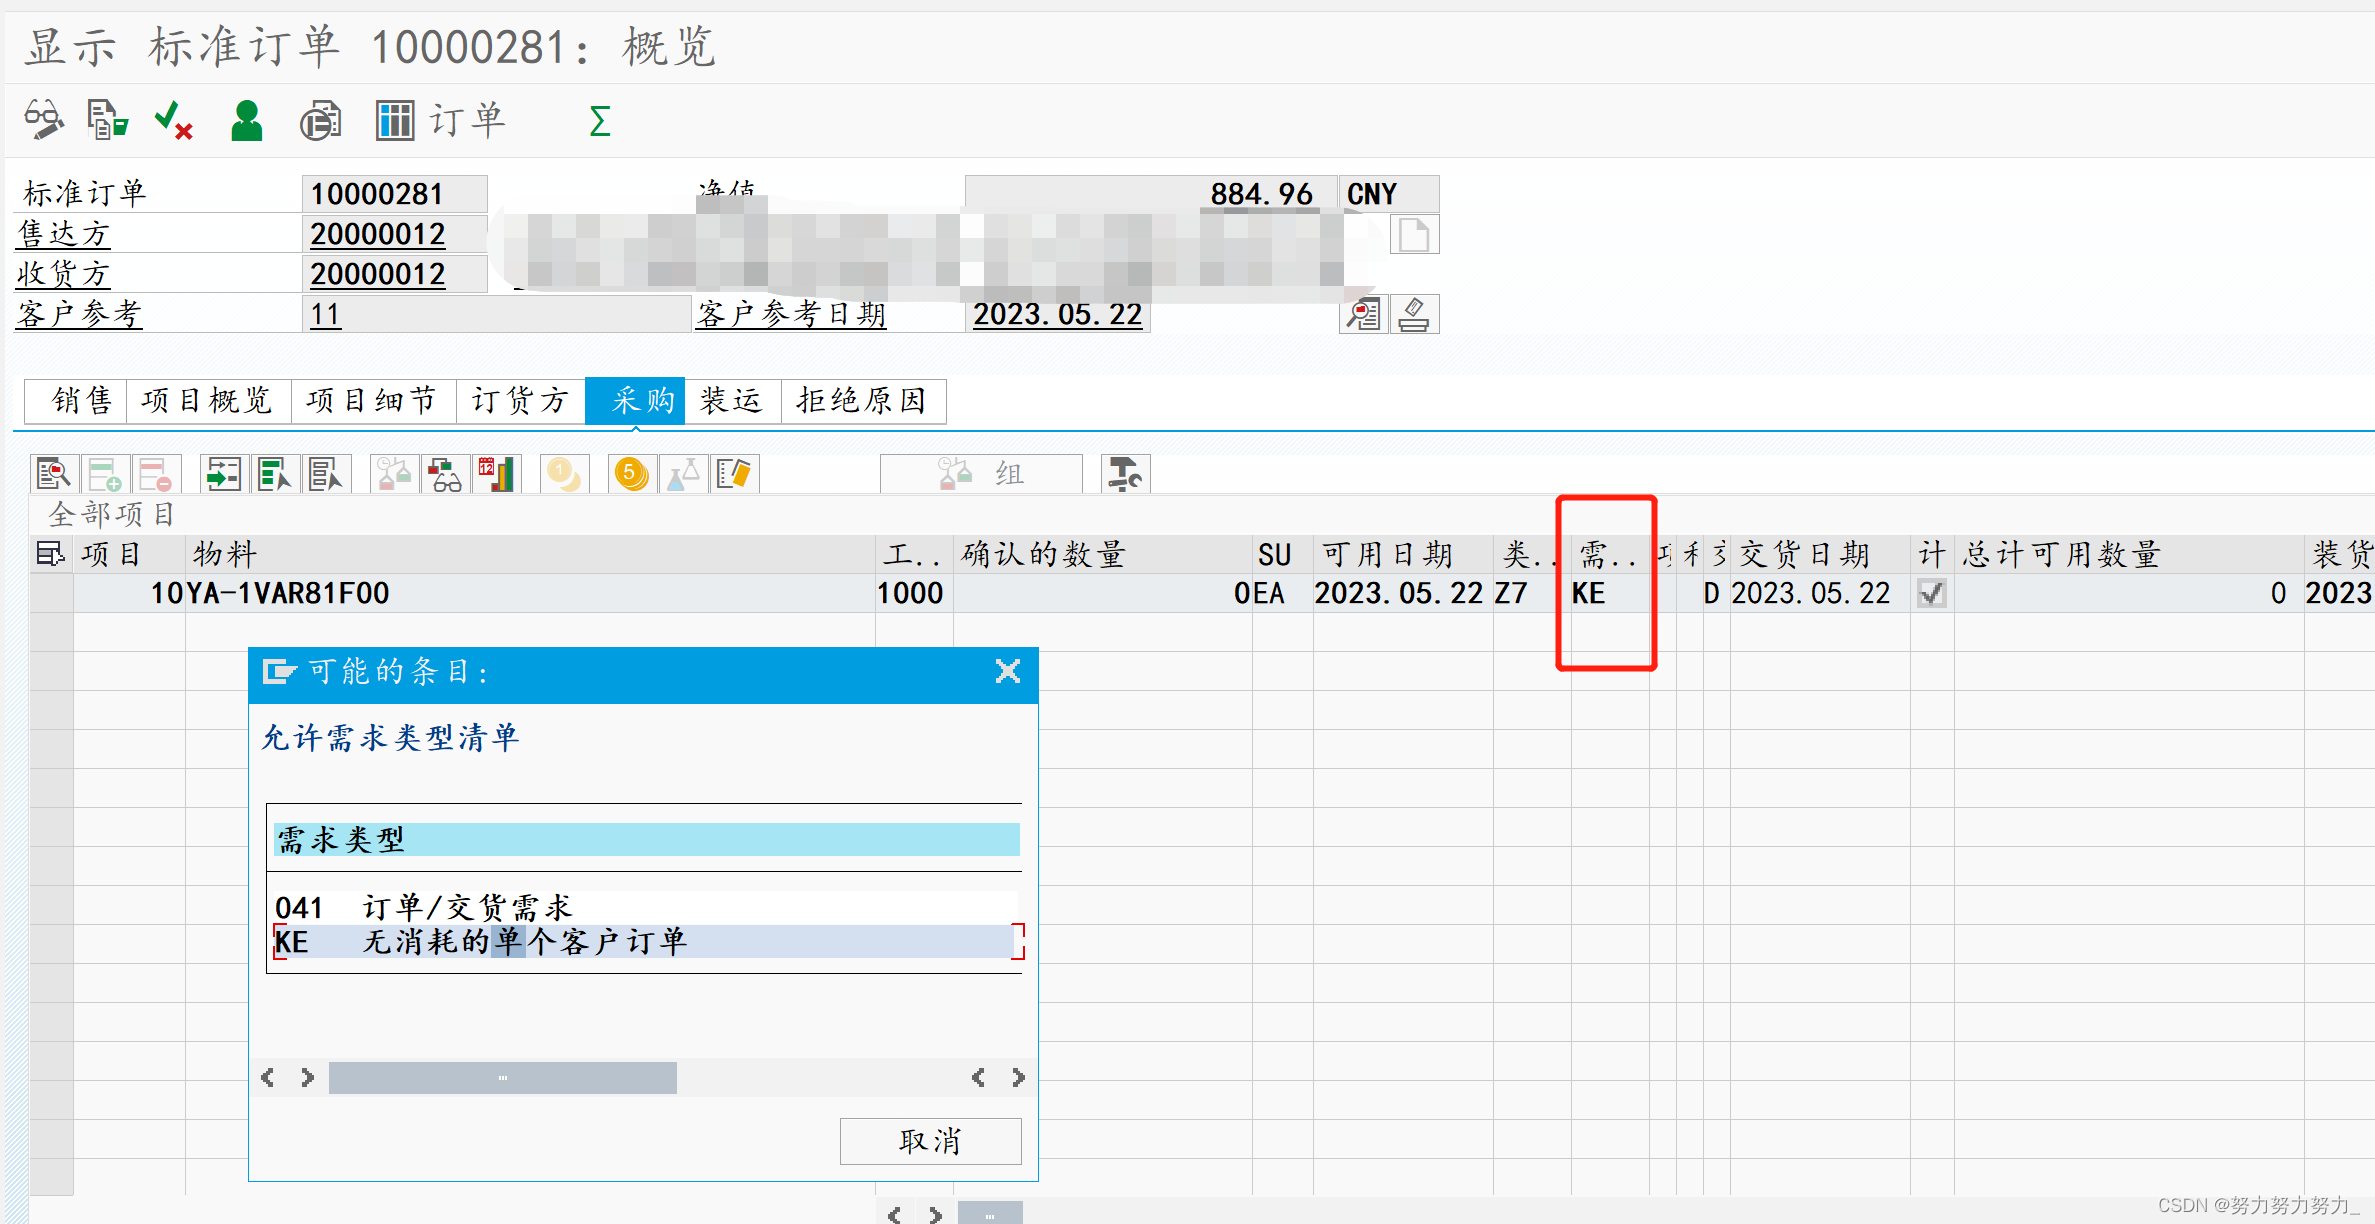Open the table column settings icon
The width and height of the screenshot is (2375, 1224).
[50, 554]
